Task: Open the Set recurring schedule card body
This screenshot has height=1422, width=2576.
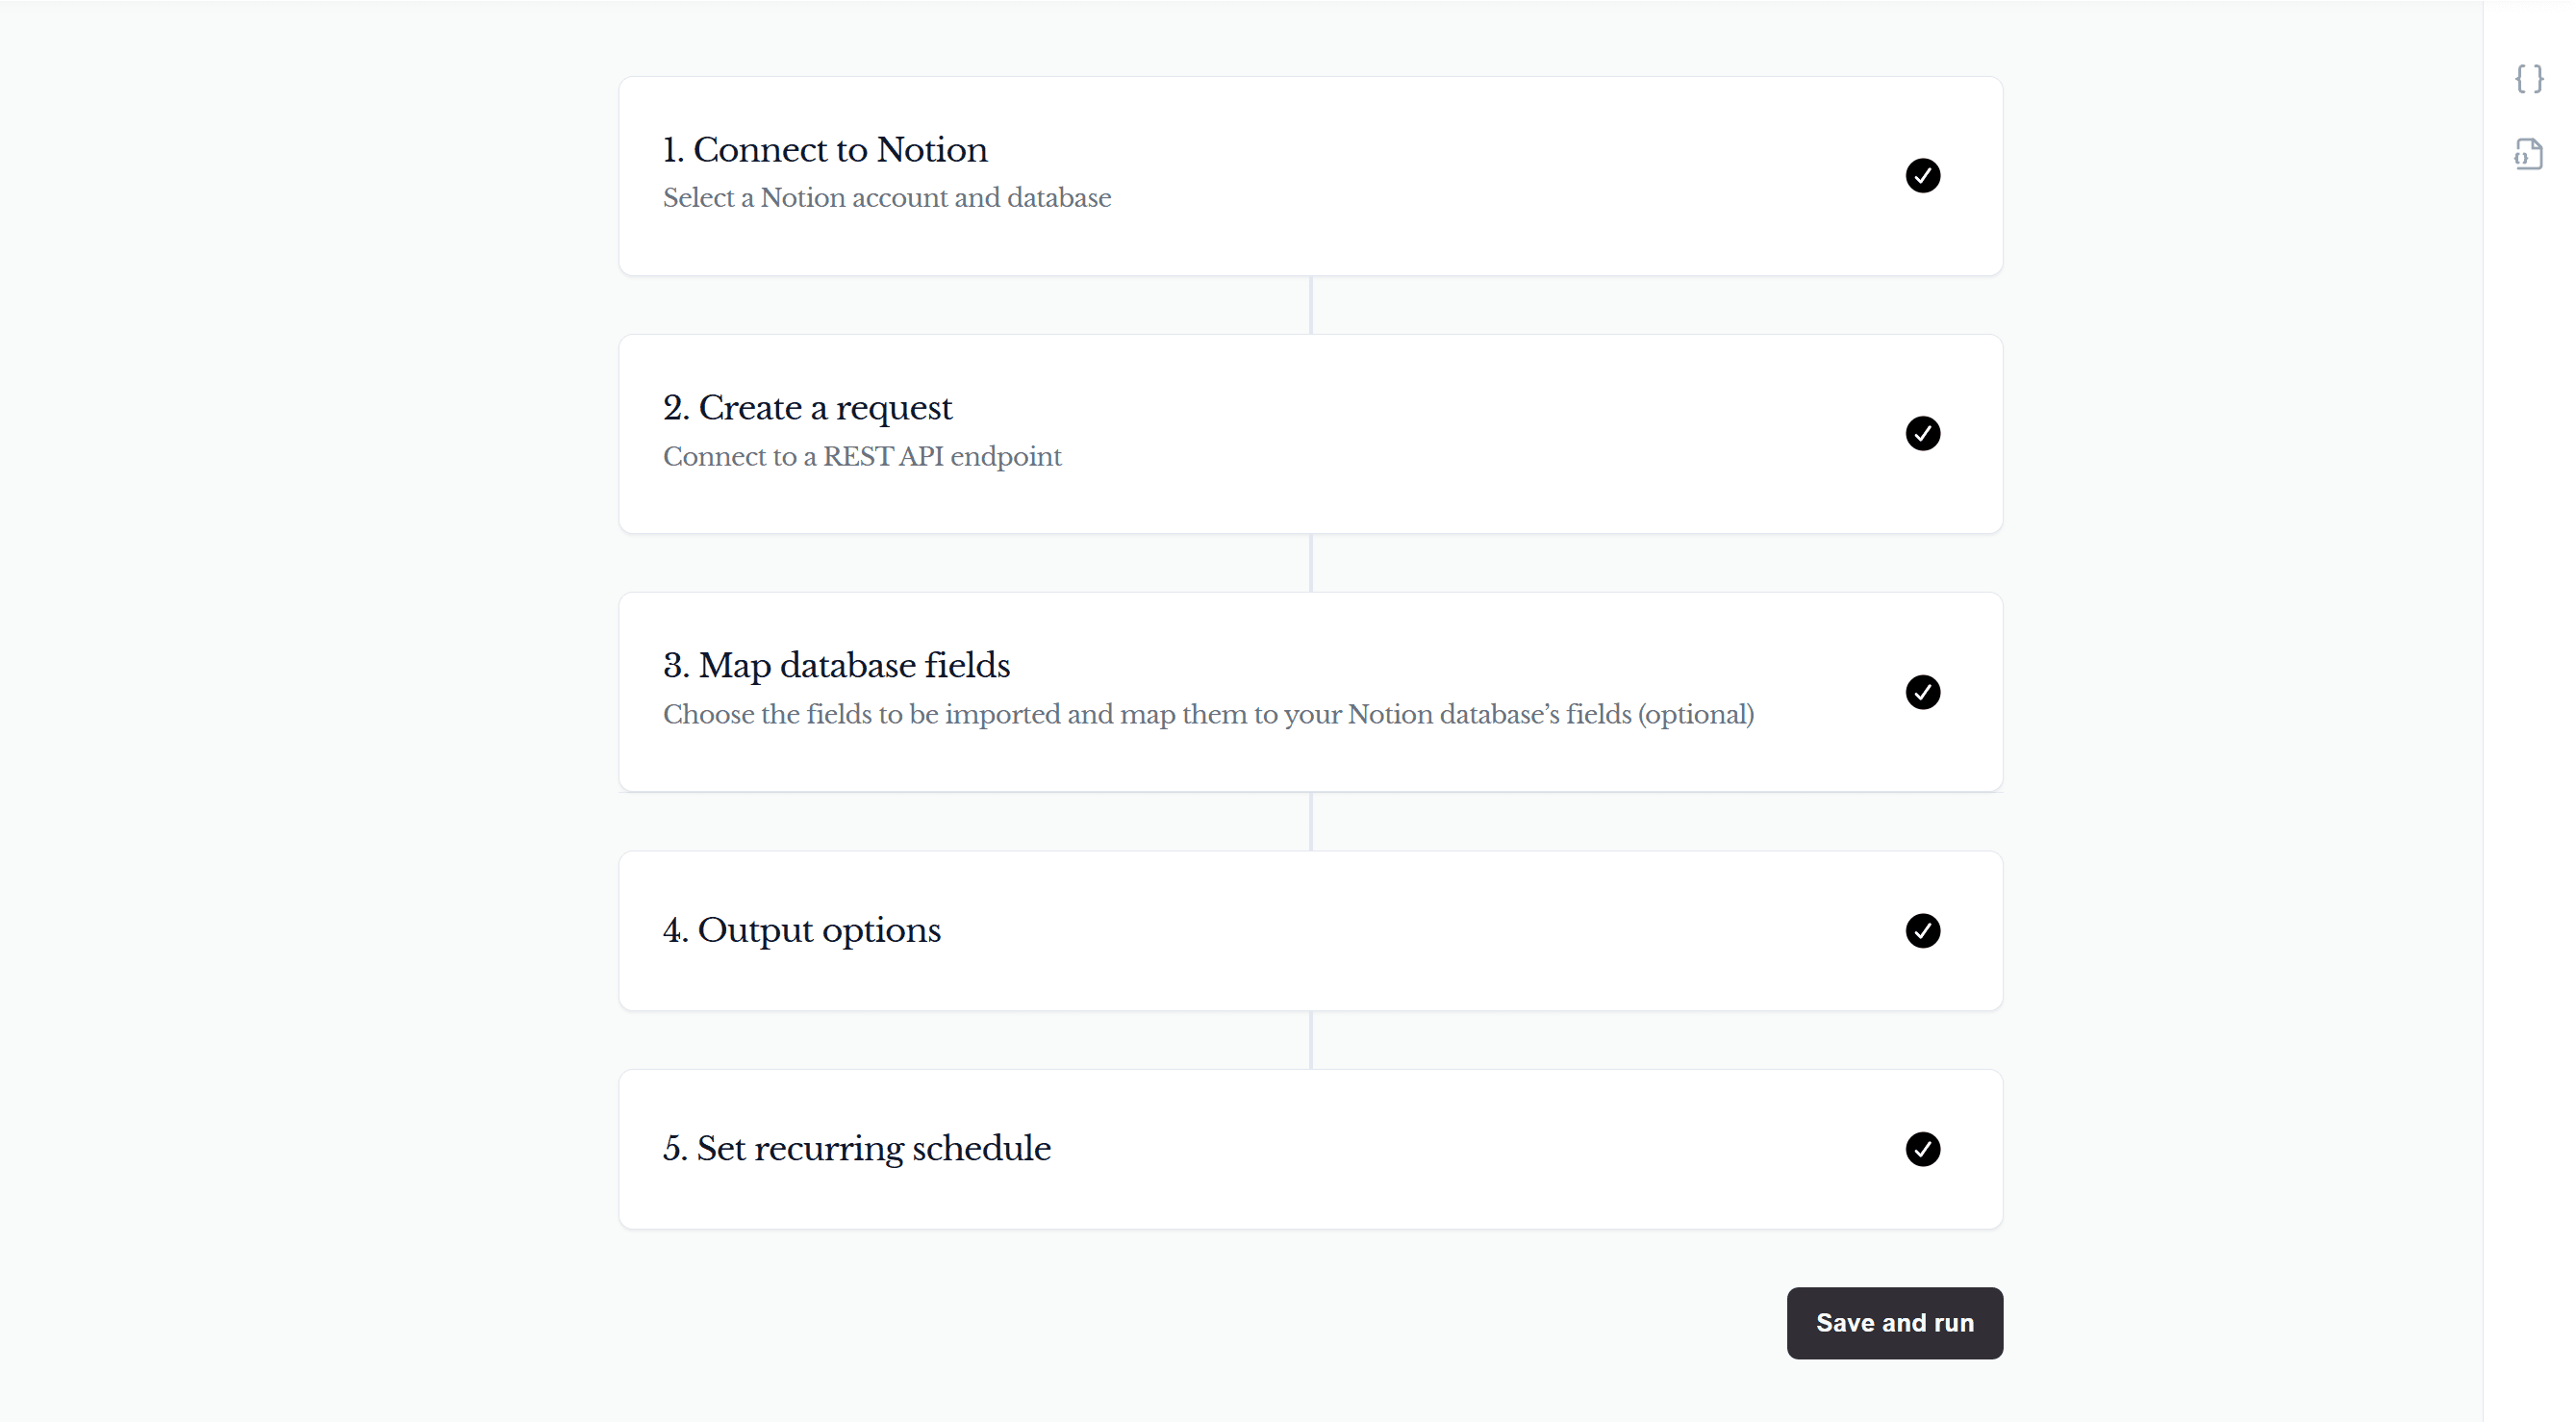Action: tap(1310, 1149)
